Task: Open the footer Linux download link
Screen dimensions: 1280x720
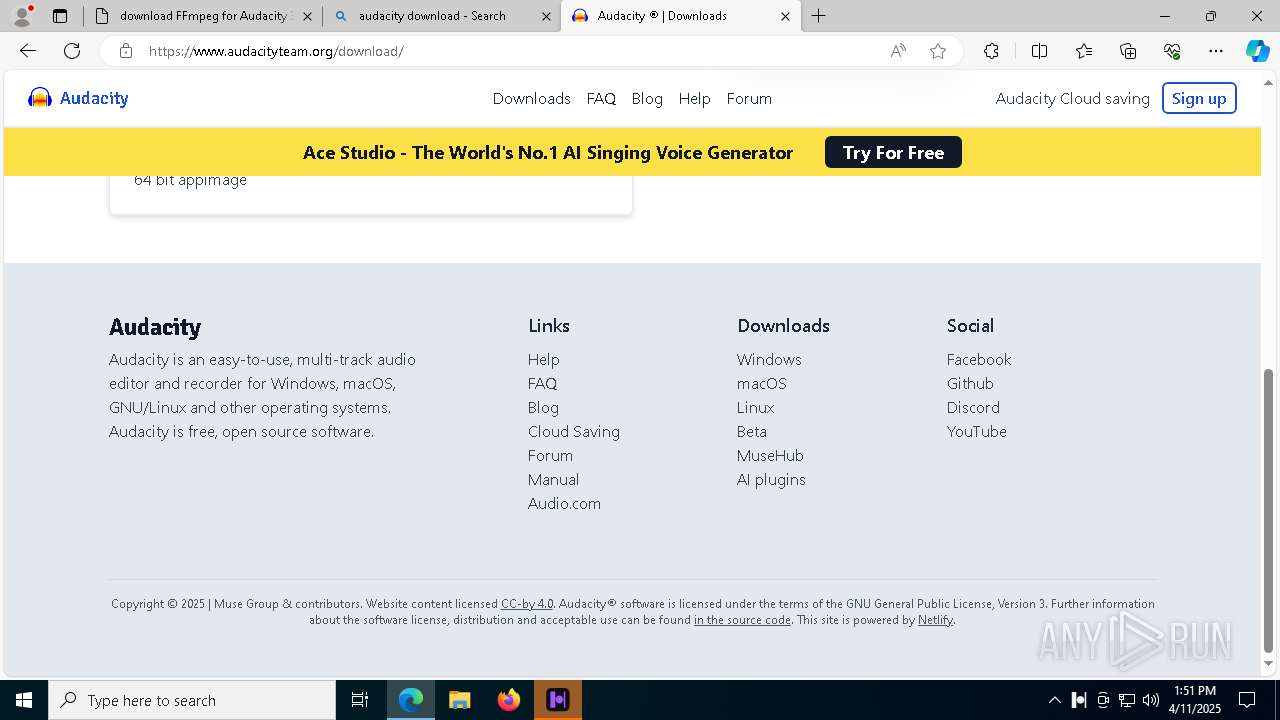Action: click(755, 407)
